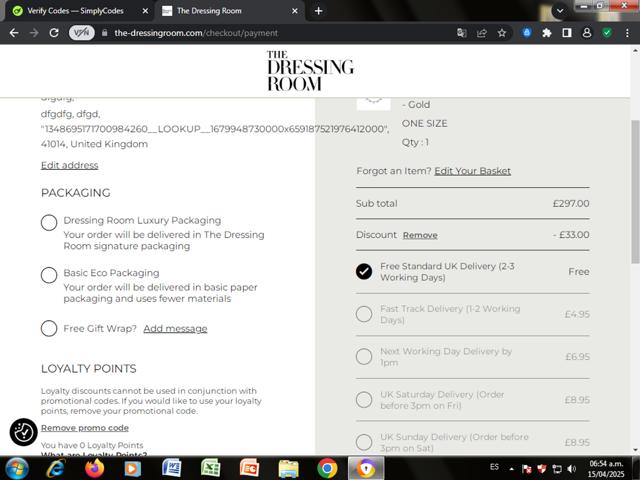Click the padlock site info icon
Viewport: 640px width, 480px height.
pos(104,33)
